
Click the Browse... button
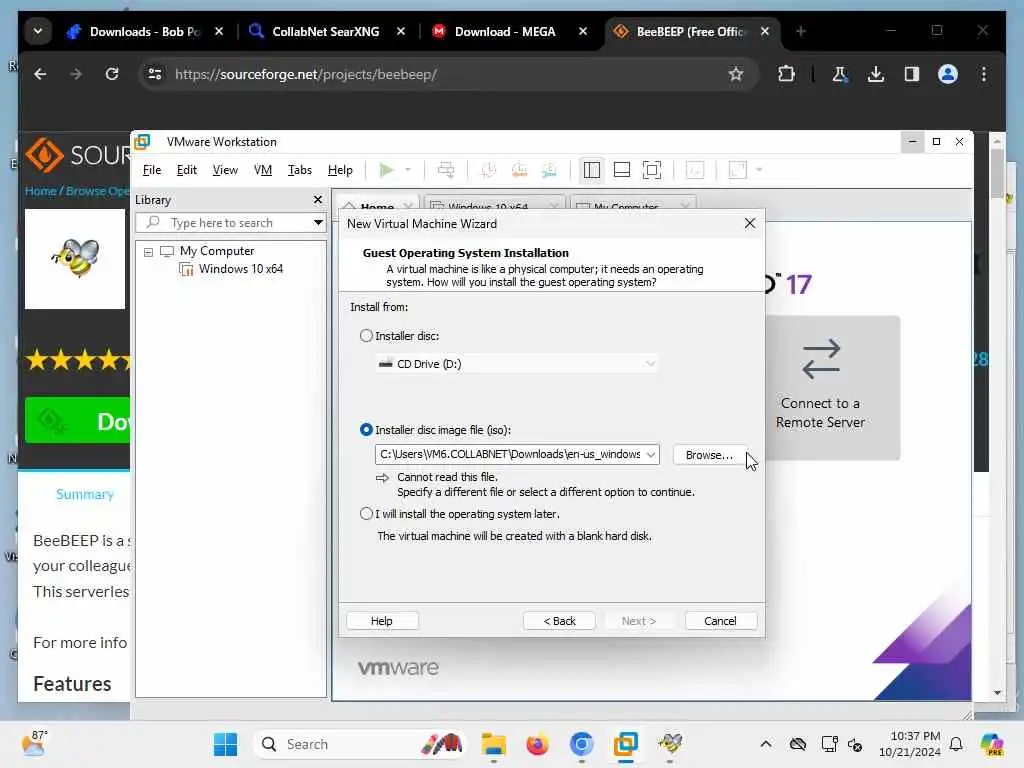709,455
